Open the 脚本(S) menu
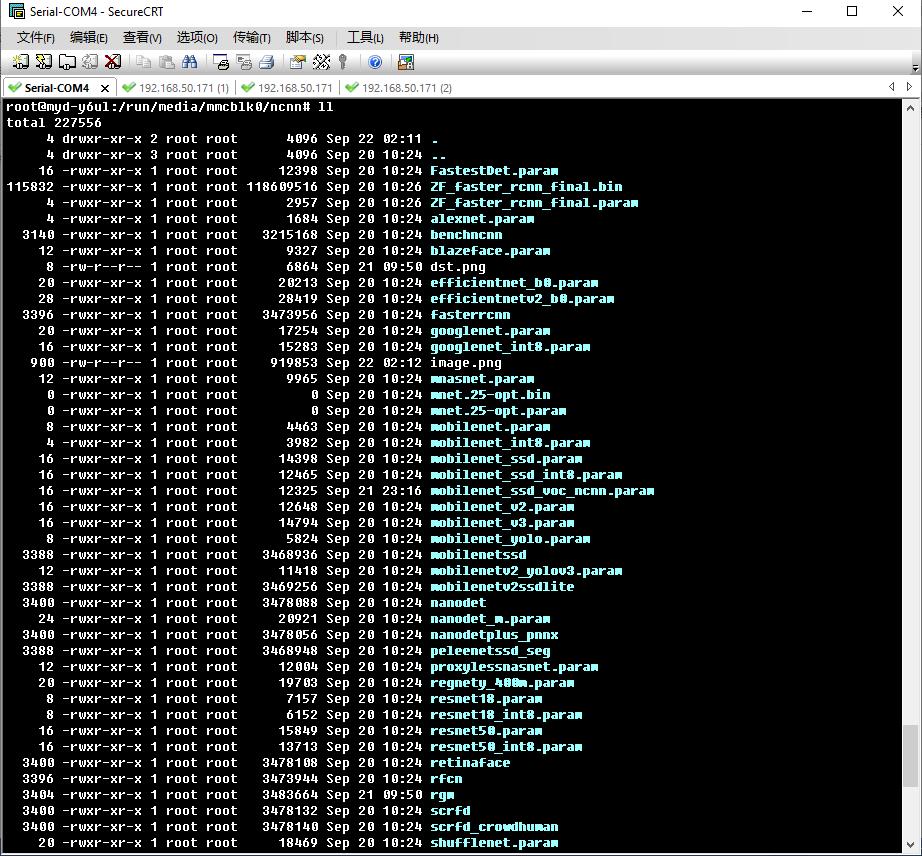The height and width of the screenshot is (856, 922). tap(304, 38)
